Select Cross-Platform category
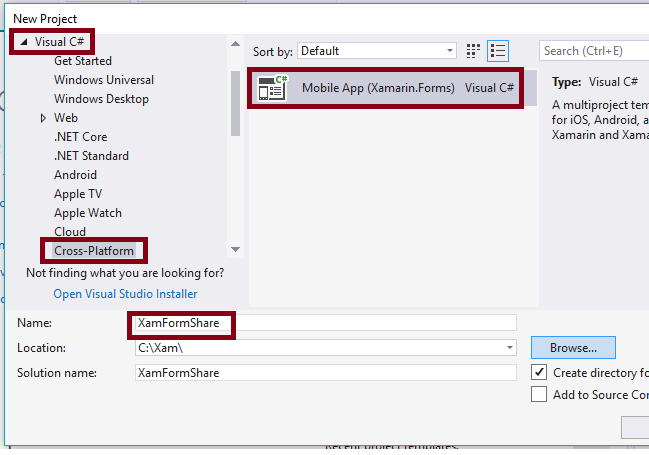649x455 pixels. pyautogui.click(x=94, y=251)
